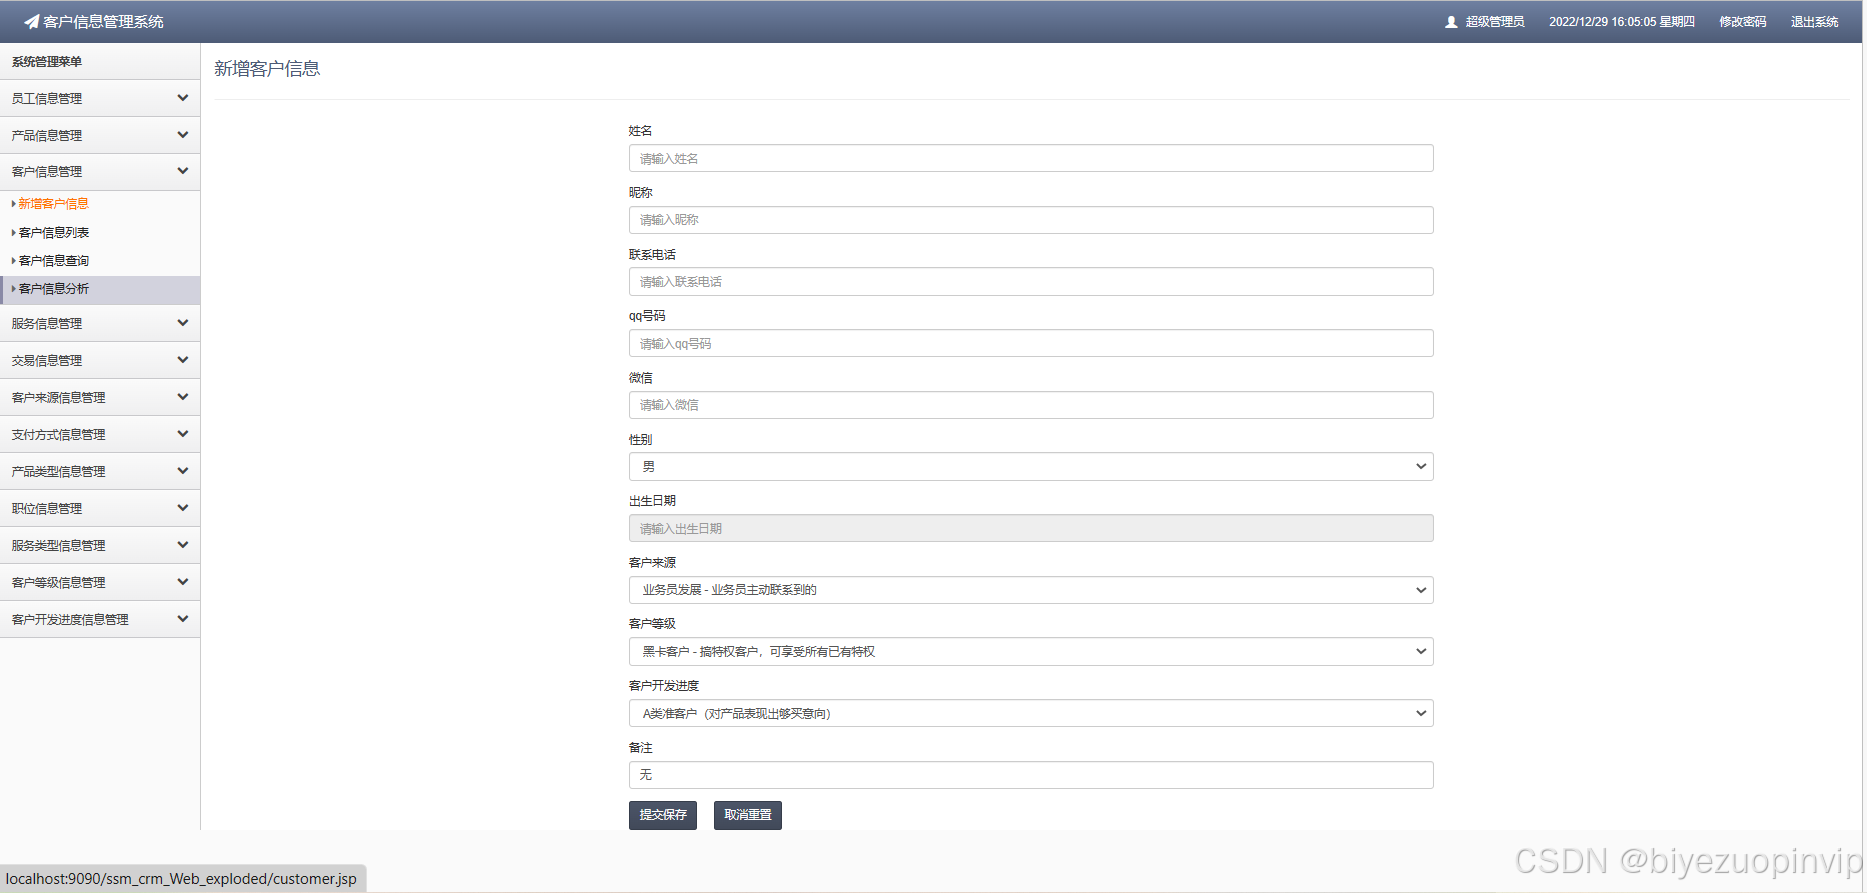Open the 客户等级 dropdown

1031,652
